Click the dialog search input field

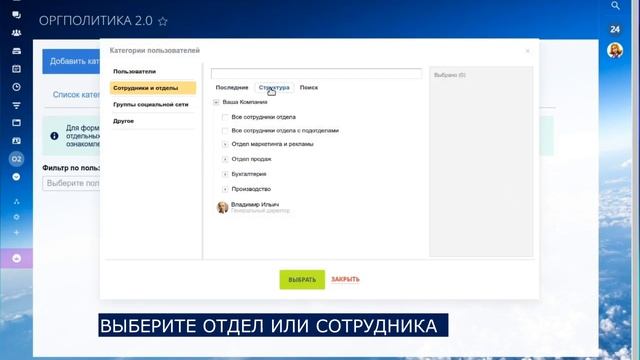[x=316, y=73]
